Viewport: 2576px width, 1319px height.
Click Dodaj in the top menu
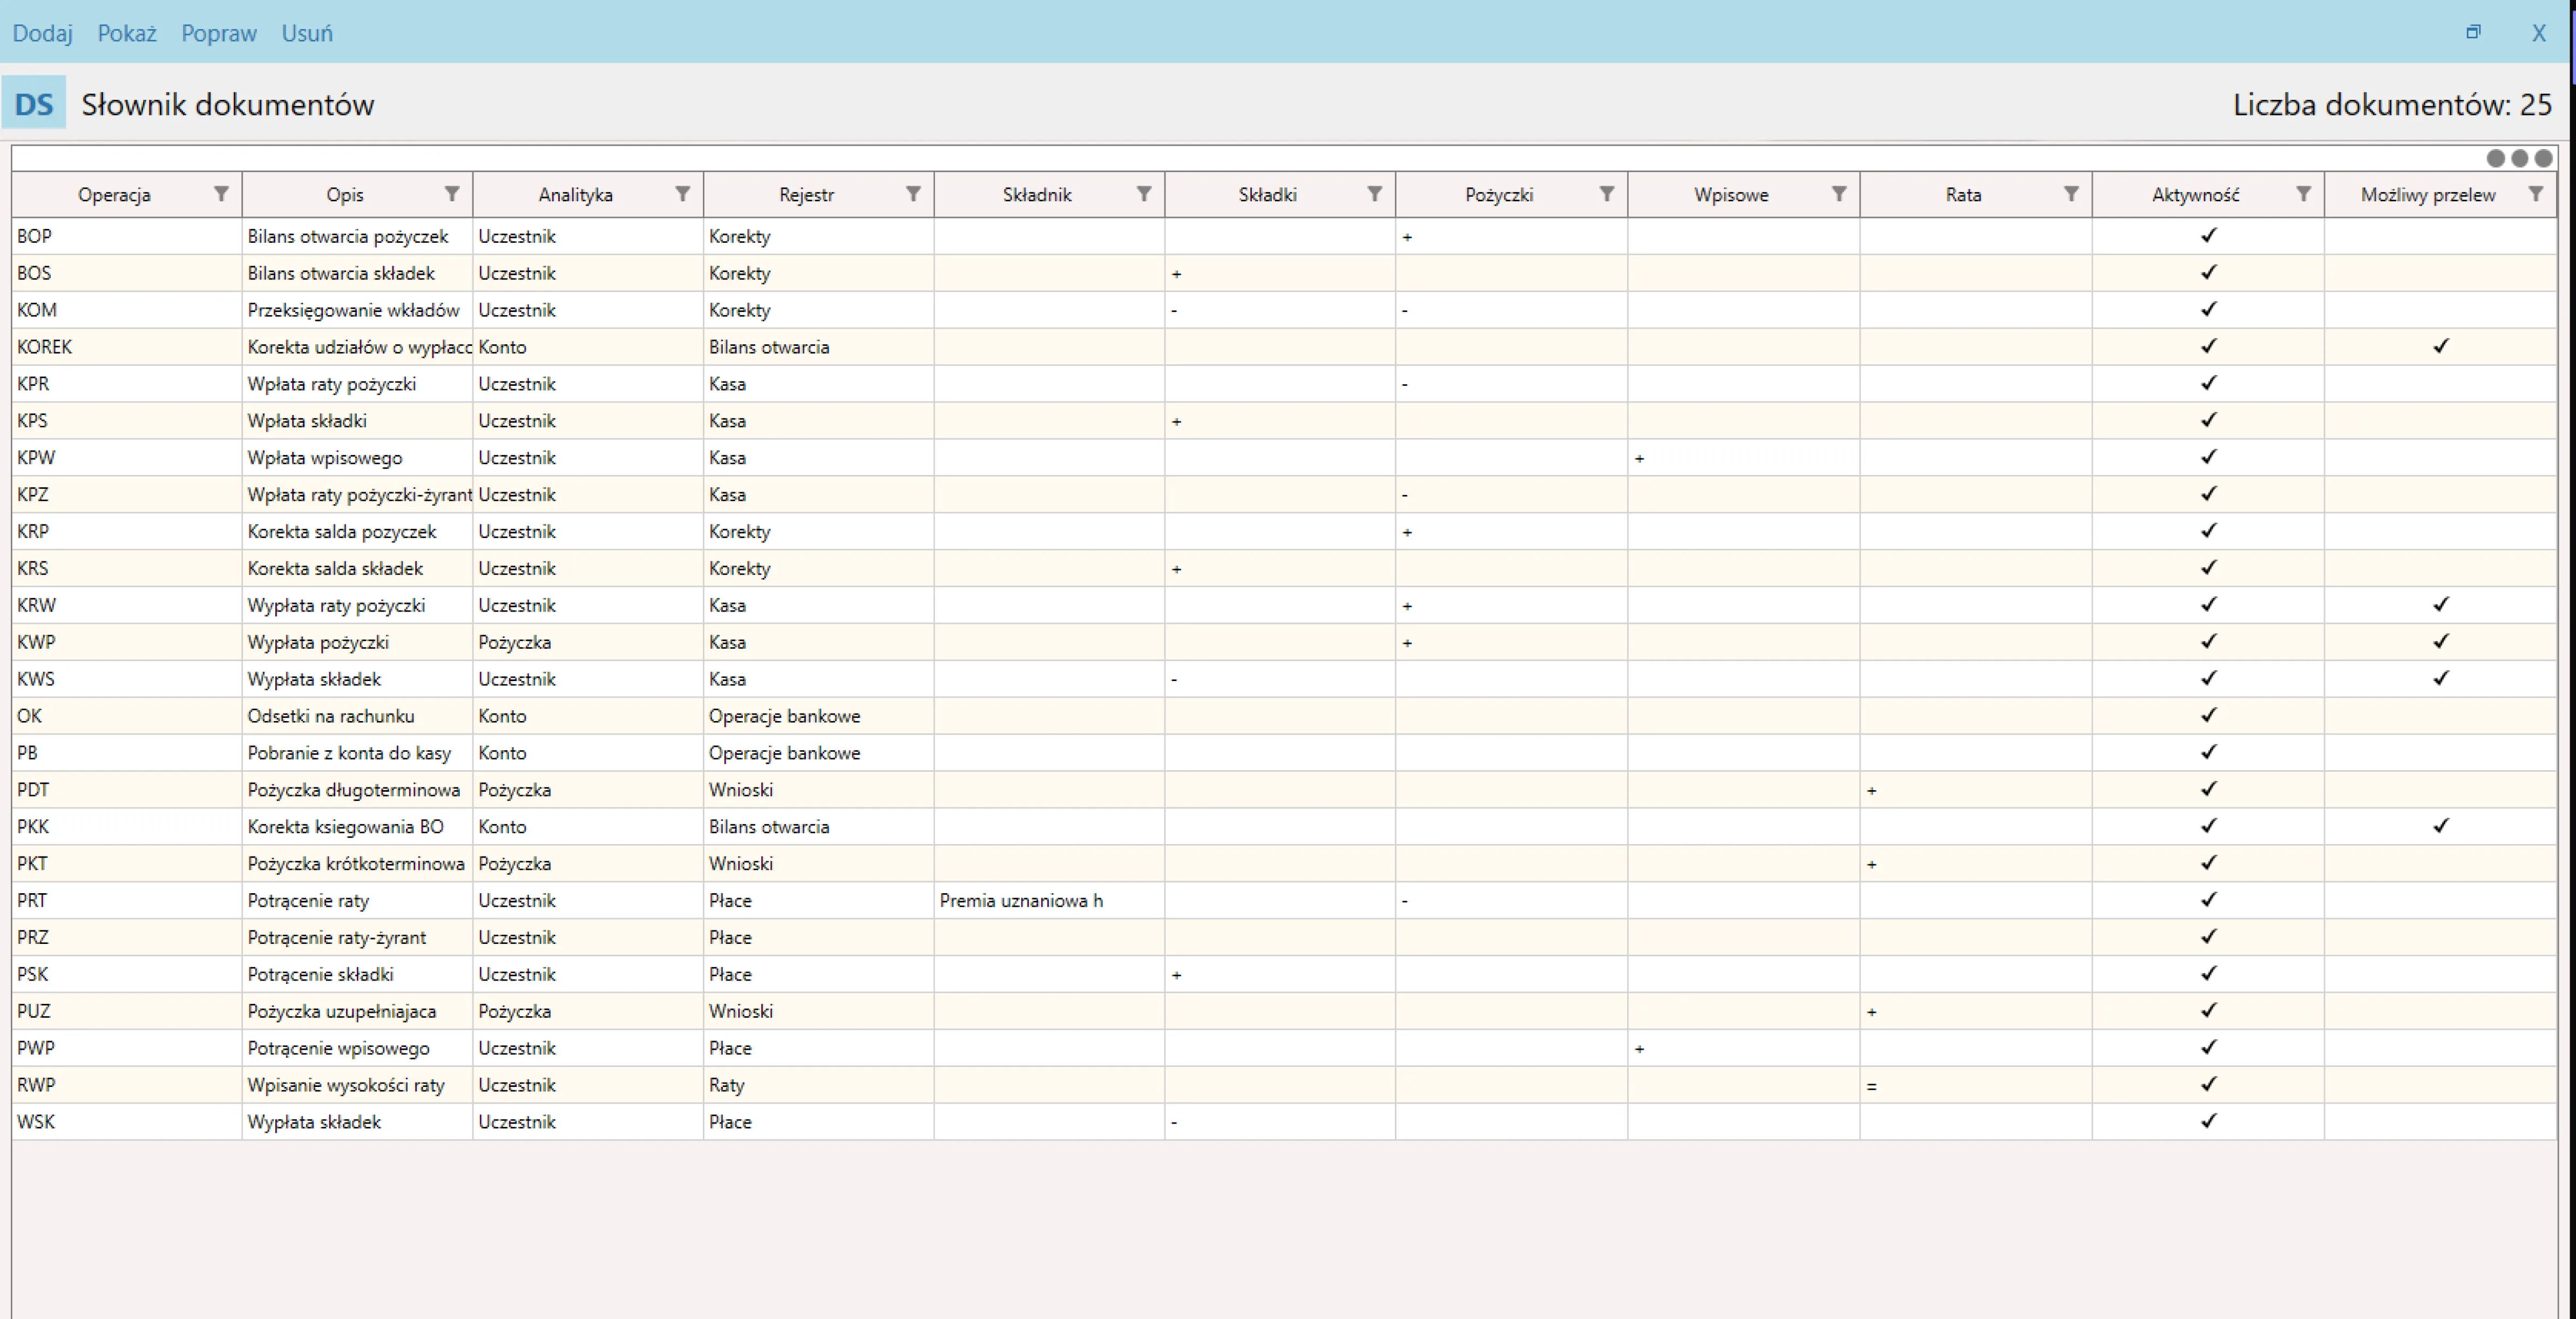pos(42,33)
